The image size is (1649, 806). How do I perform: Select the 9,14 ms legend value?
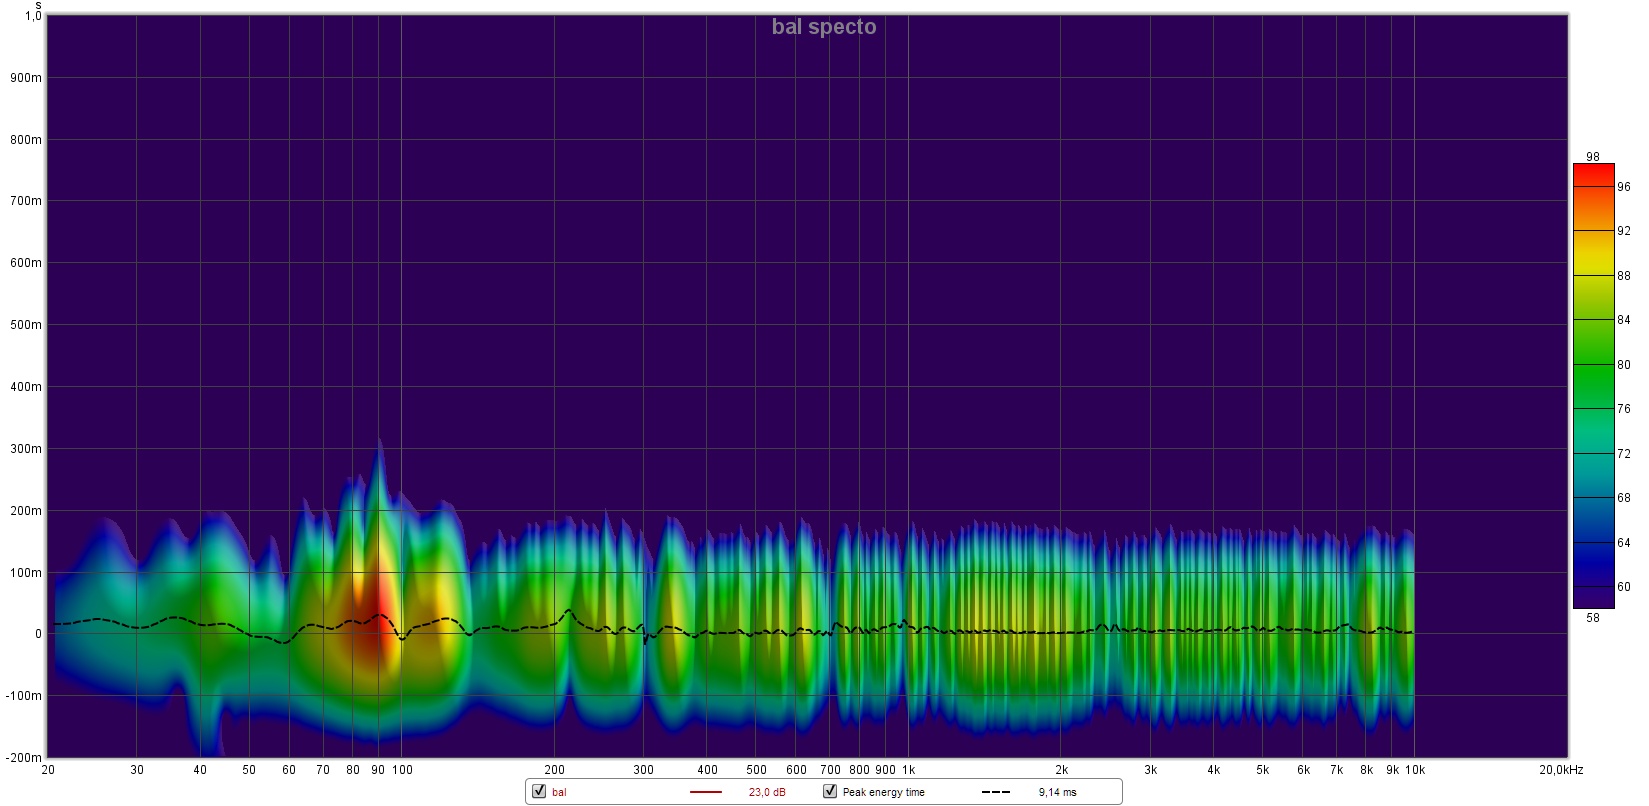1057,792
